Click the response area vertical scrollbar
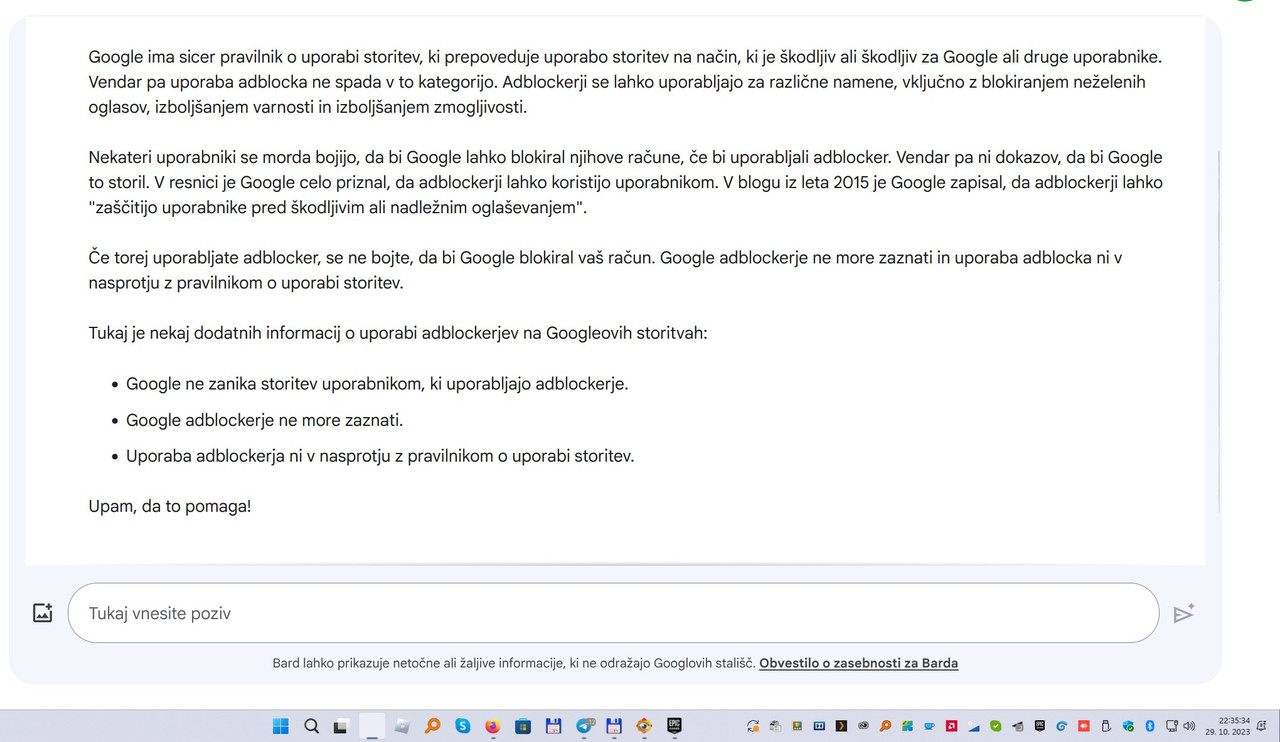 (x=1218, y=330)
